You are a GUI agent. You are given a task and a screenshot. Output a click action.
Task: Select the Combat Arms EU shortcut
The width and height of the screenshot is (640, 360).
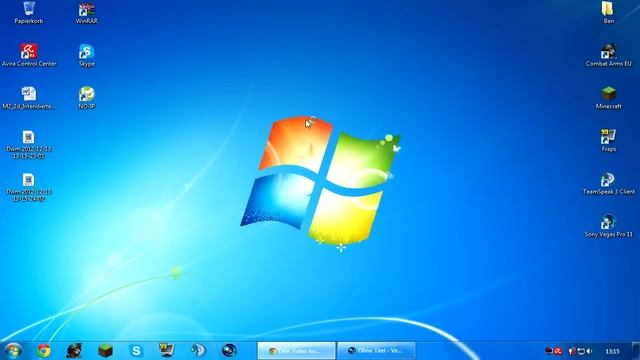click(x=608, y=55)
